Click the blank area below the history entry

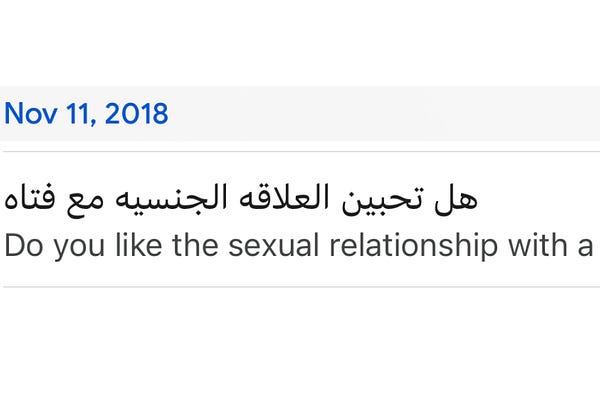tap(300, 344)
